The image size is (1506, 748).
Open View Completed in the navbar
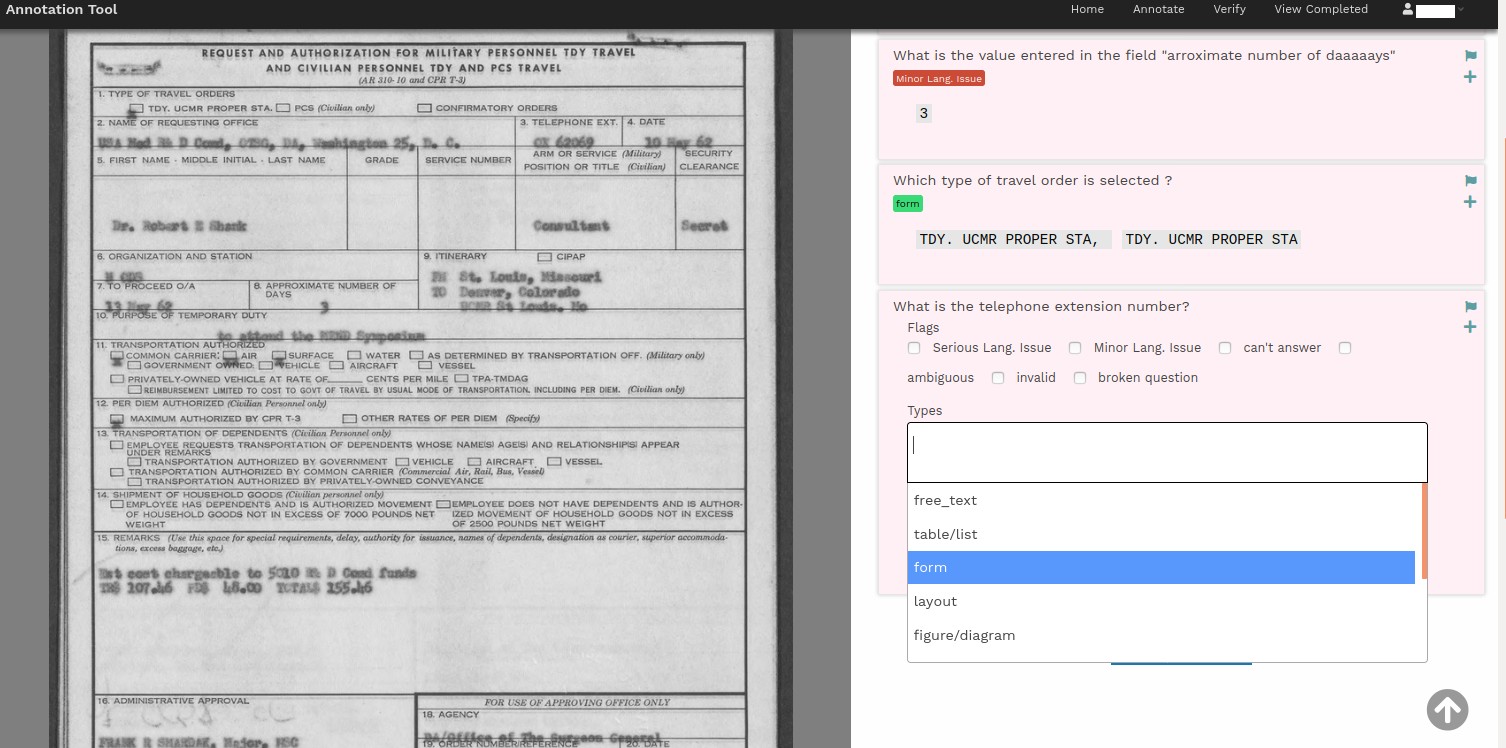[x=1320, y=9]
